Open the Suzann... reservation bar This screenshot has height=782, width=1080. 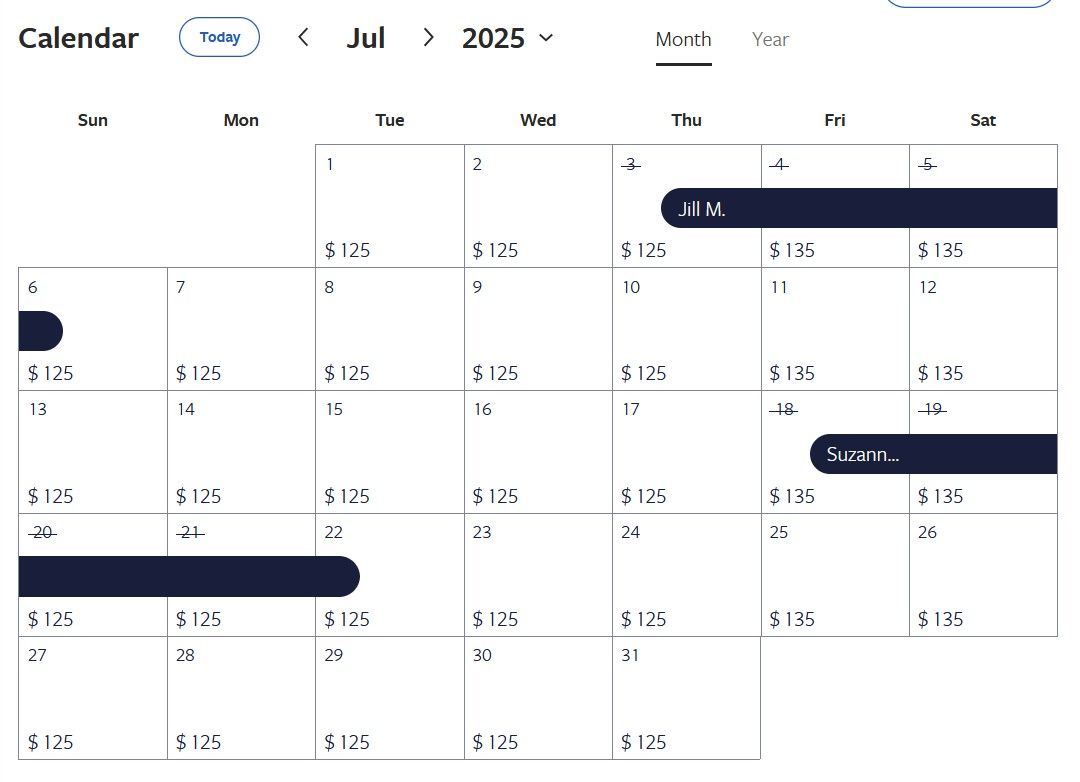[x=933, y=454]
